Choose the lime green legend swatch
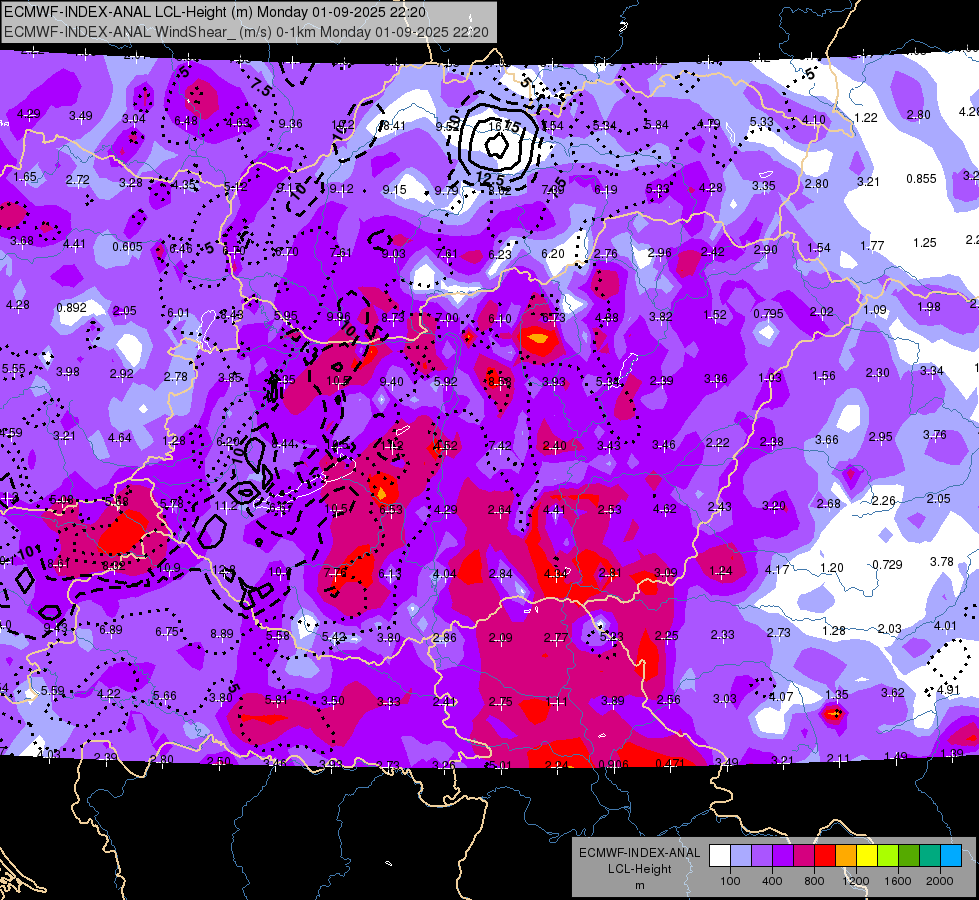 (x=888, y=856)
